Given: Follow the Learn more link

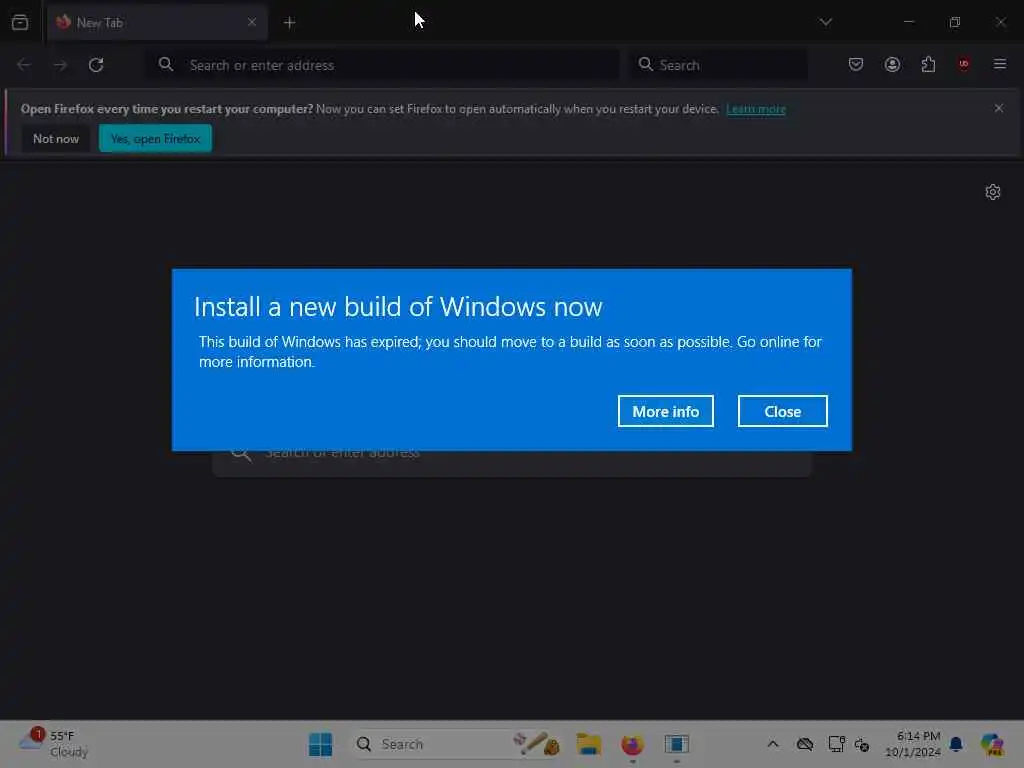Looking at the screenshot, I should point(756,109).
